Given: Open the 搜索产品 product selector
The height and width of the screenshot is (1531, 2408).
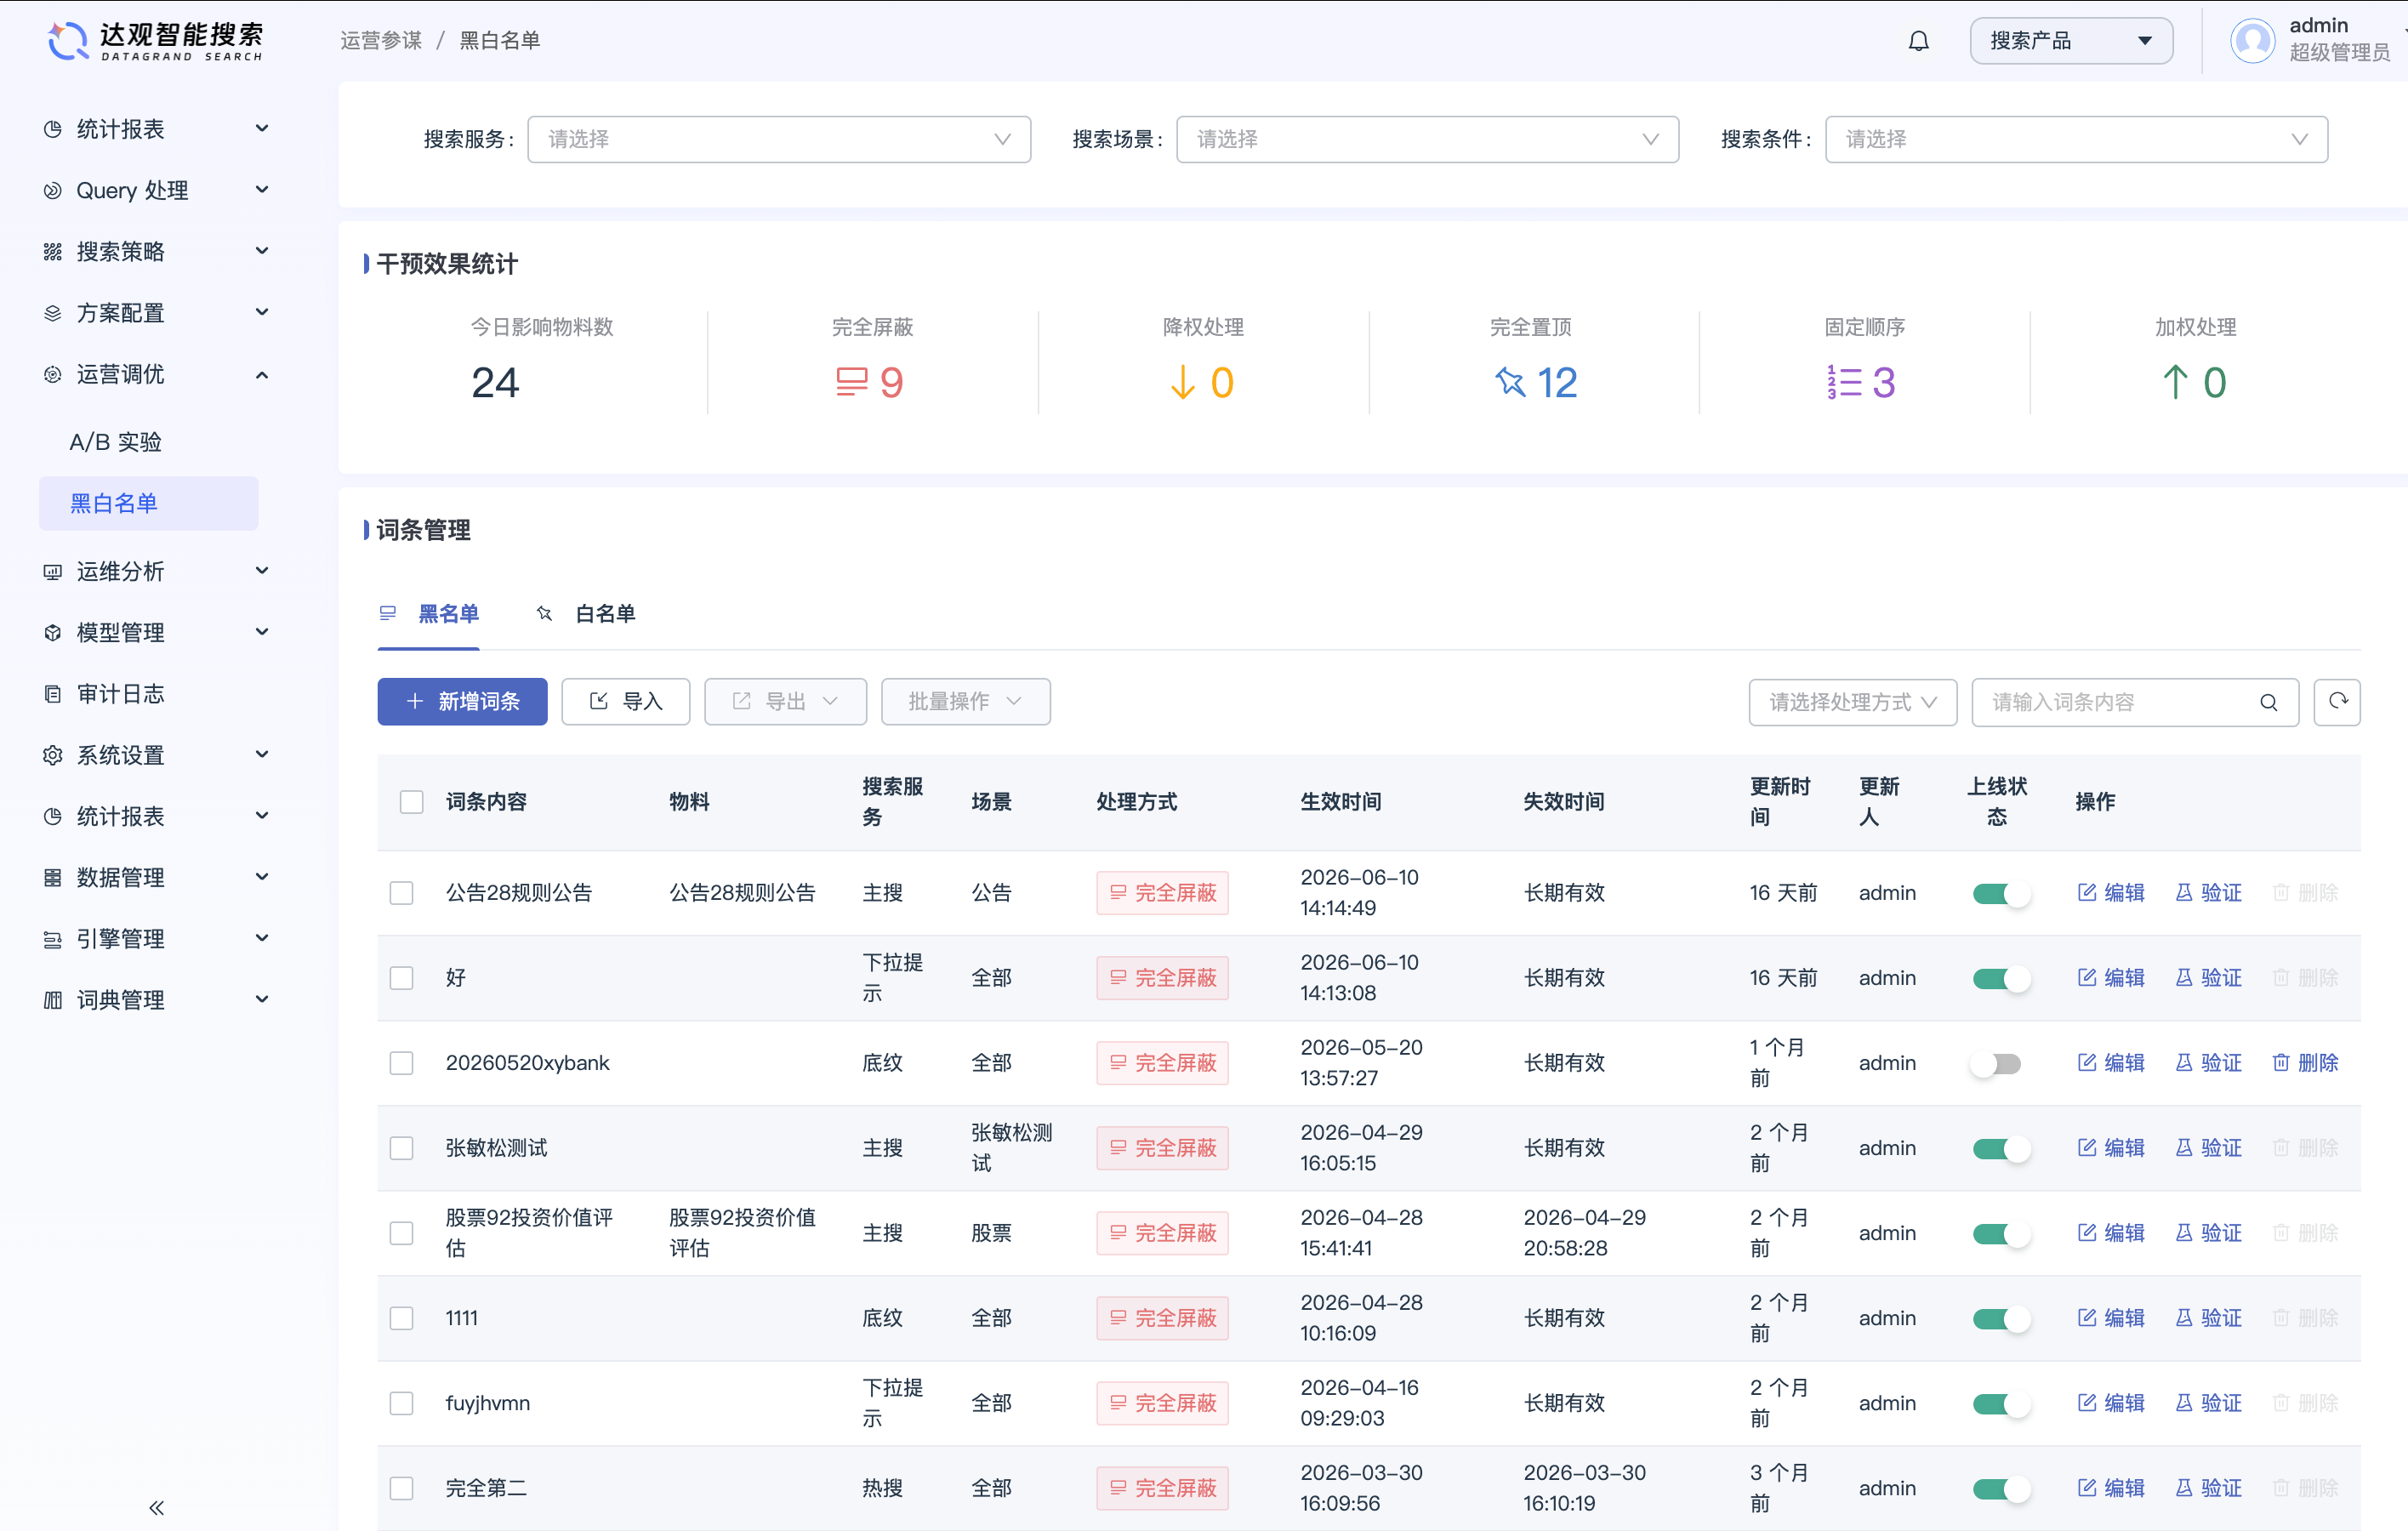Looking at the screenshot, I should 2071,41.
